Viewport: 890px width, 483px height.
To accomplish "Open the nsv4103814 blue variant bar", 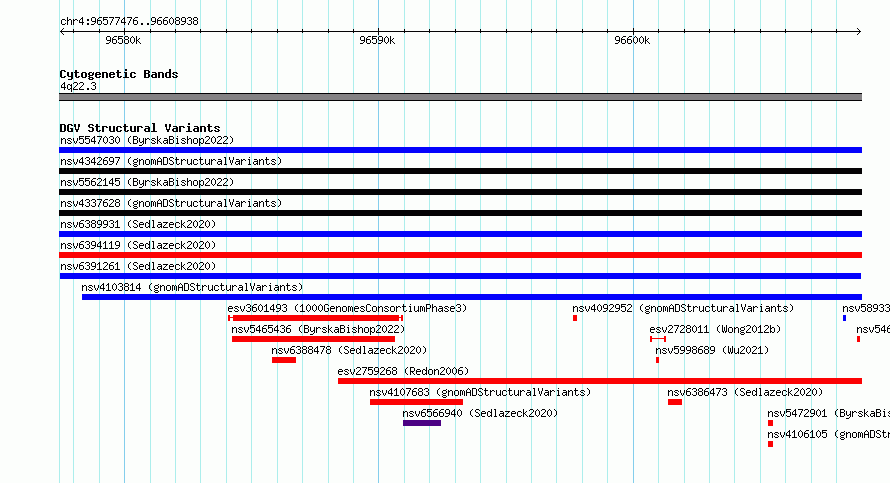I will 472,297.
